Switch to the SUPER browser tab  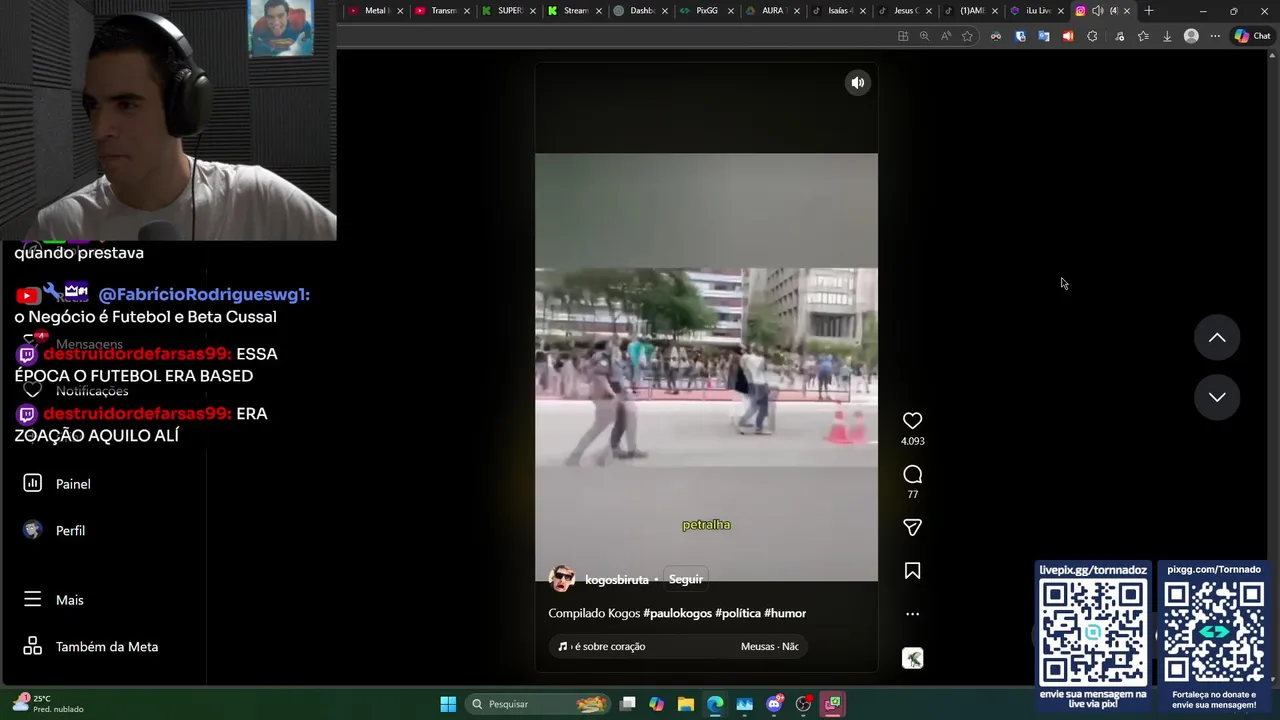click(x=508, y=11)
